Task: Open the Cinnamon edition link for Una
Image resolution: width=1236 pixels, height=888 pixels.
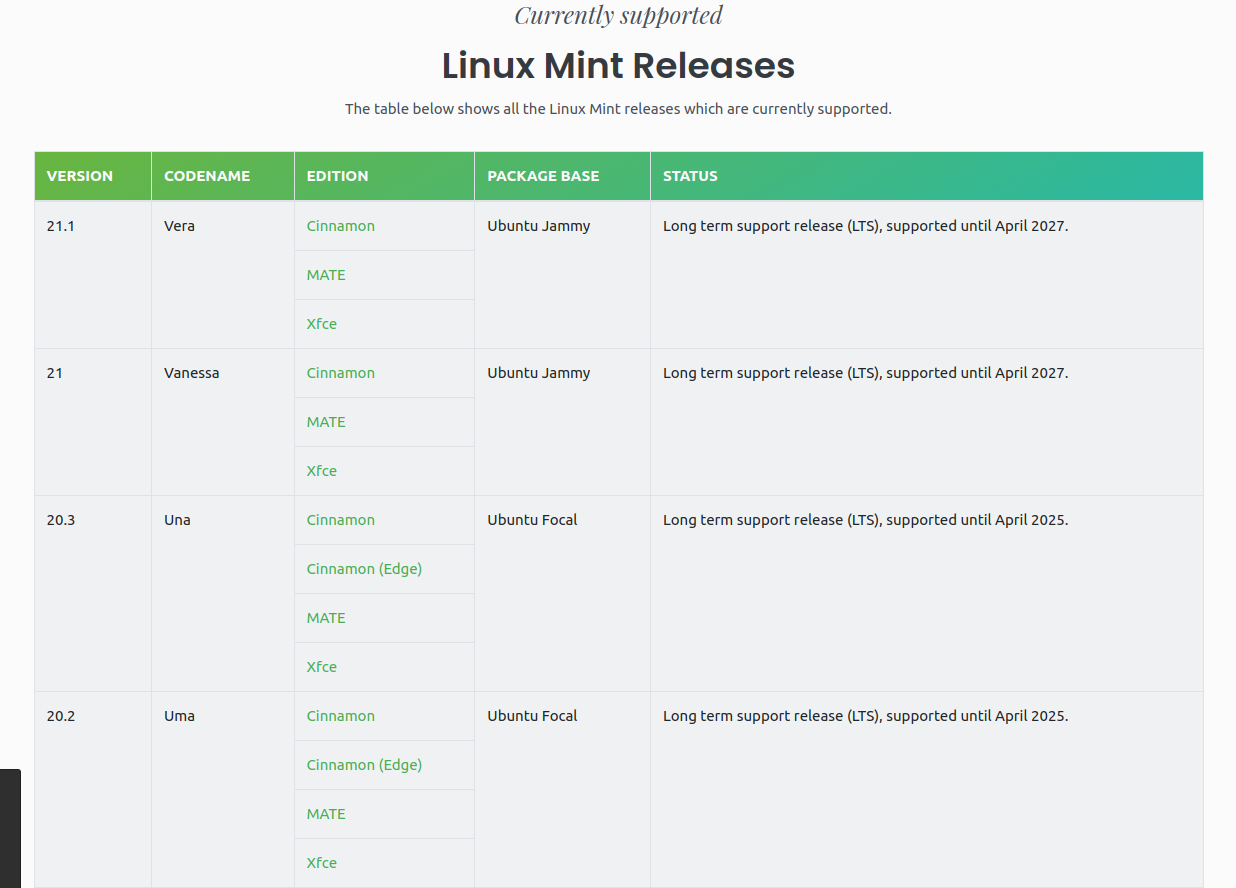Action: tap(340, 519)
